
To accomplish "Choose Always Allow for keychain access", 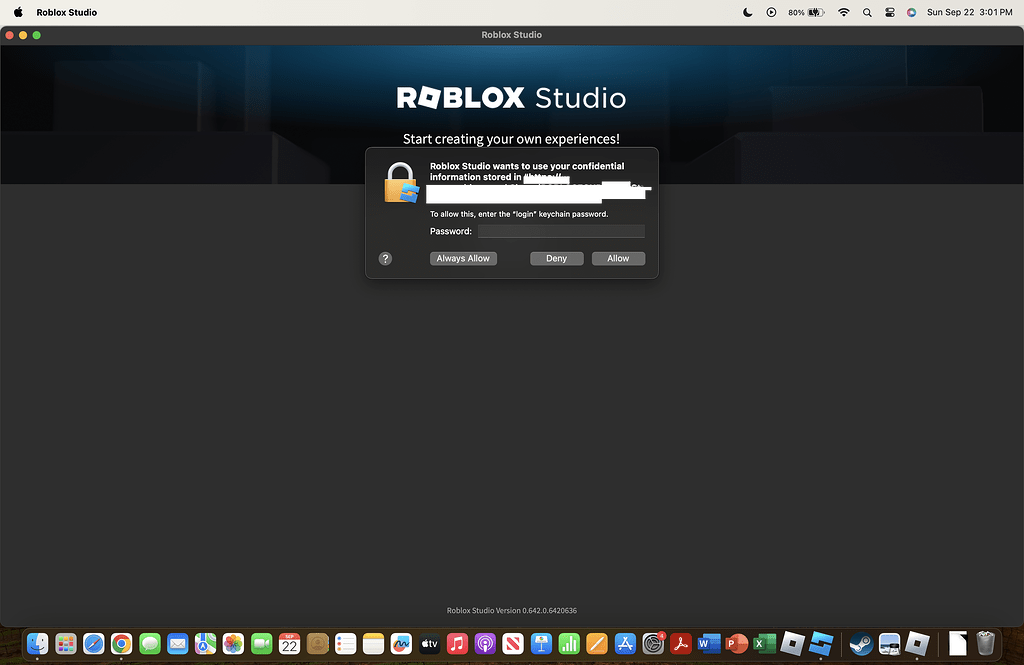I will pos(463,258).
